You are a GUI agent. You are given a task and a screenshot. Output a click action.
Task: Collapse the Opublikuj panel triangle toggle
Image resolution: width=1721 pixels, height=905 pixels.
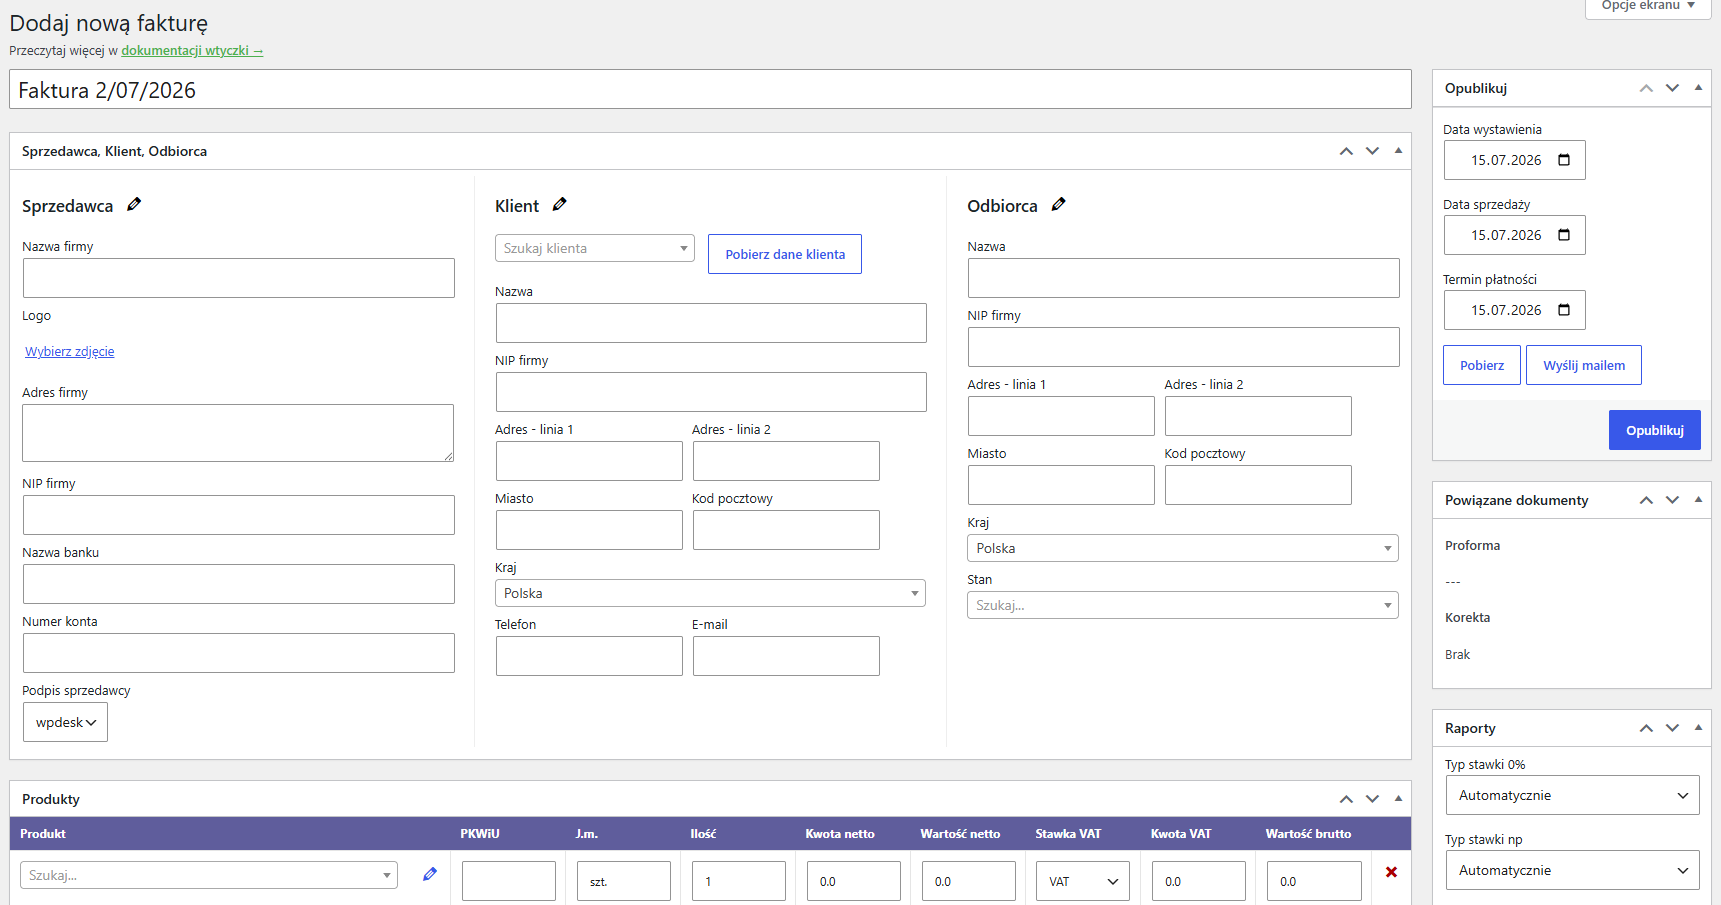[x=1698, y=88]
